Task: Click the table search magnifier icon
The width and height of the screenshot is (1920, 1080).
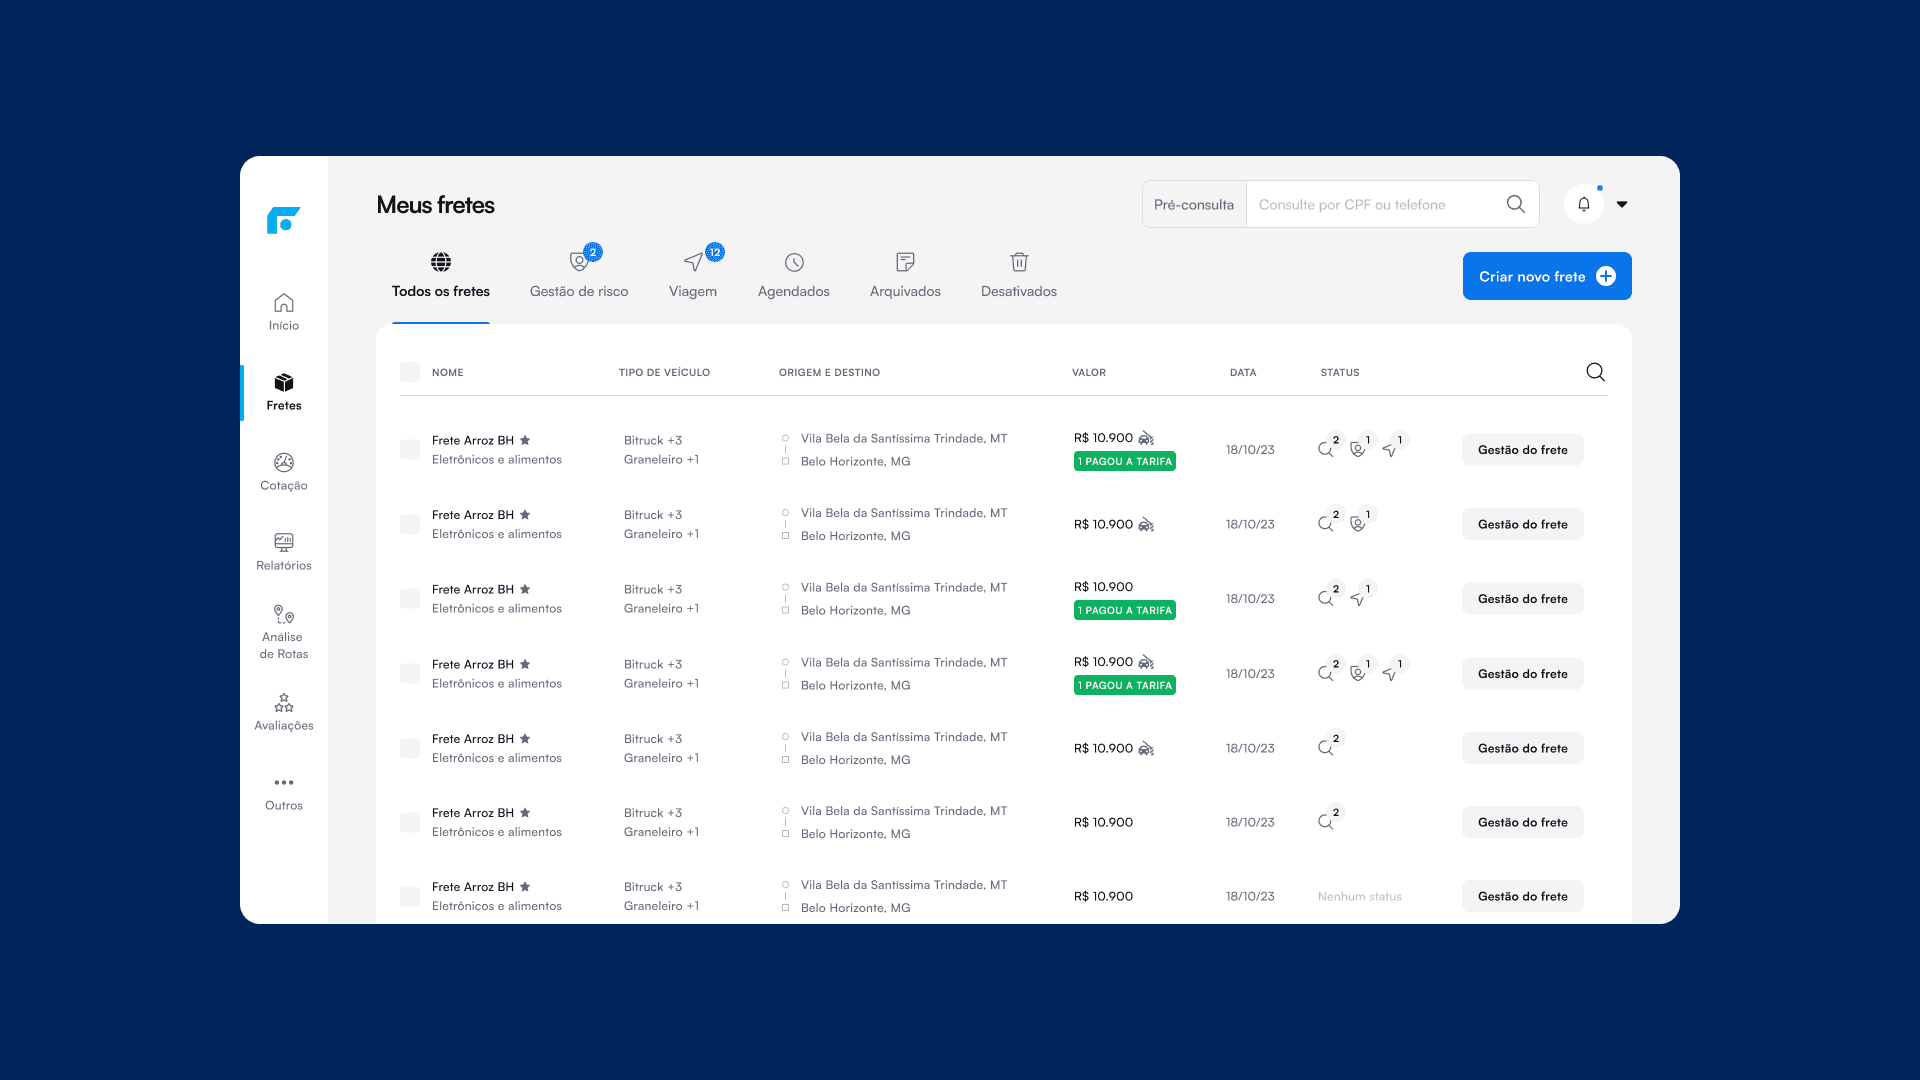Action: 1595,372
